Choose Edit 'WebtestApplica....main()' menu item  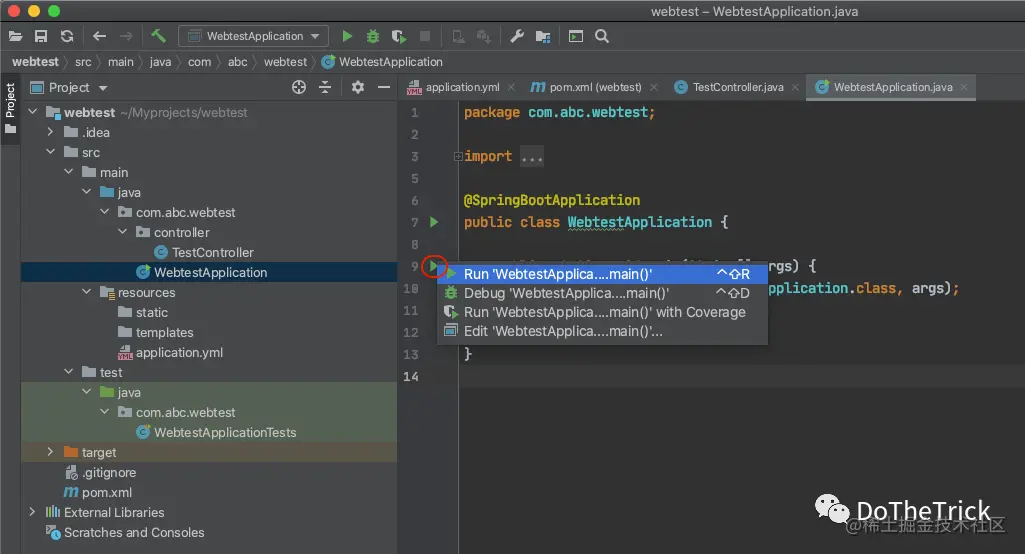point(602,331)
